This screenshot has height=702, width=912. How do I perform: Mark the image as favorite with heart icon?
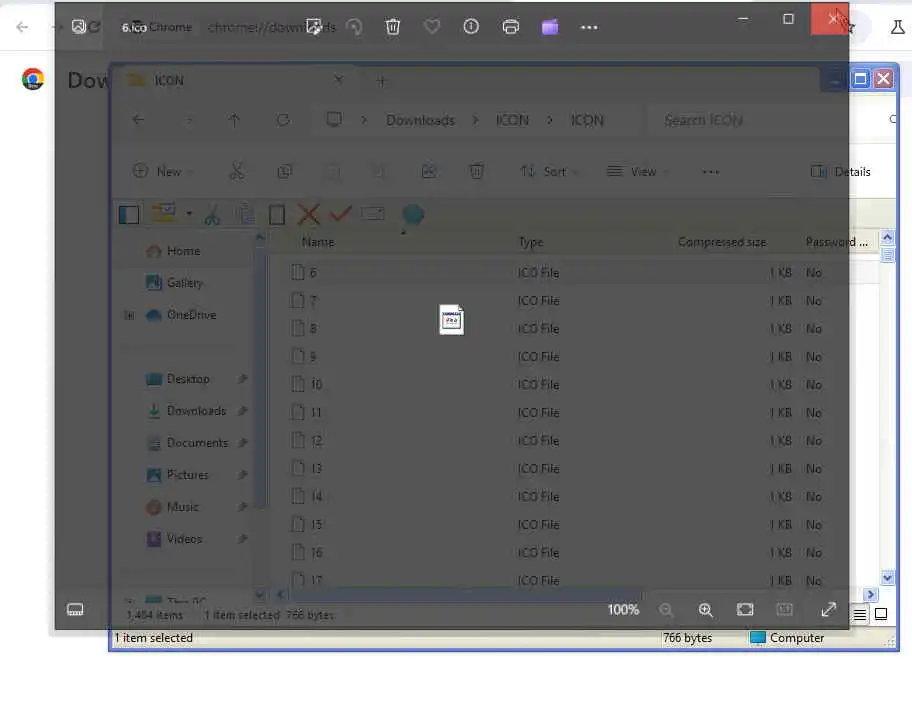click(432, 26)
